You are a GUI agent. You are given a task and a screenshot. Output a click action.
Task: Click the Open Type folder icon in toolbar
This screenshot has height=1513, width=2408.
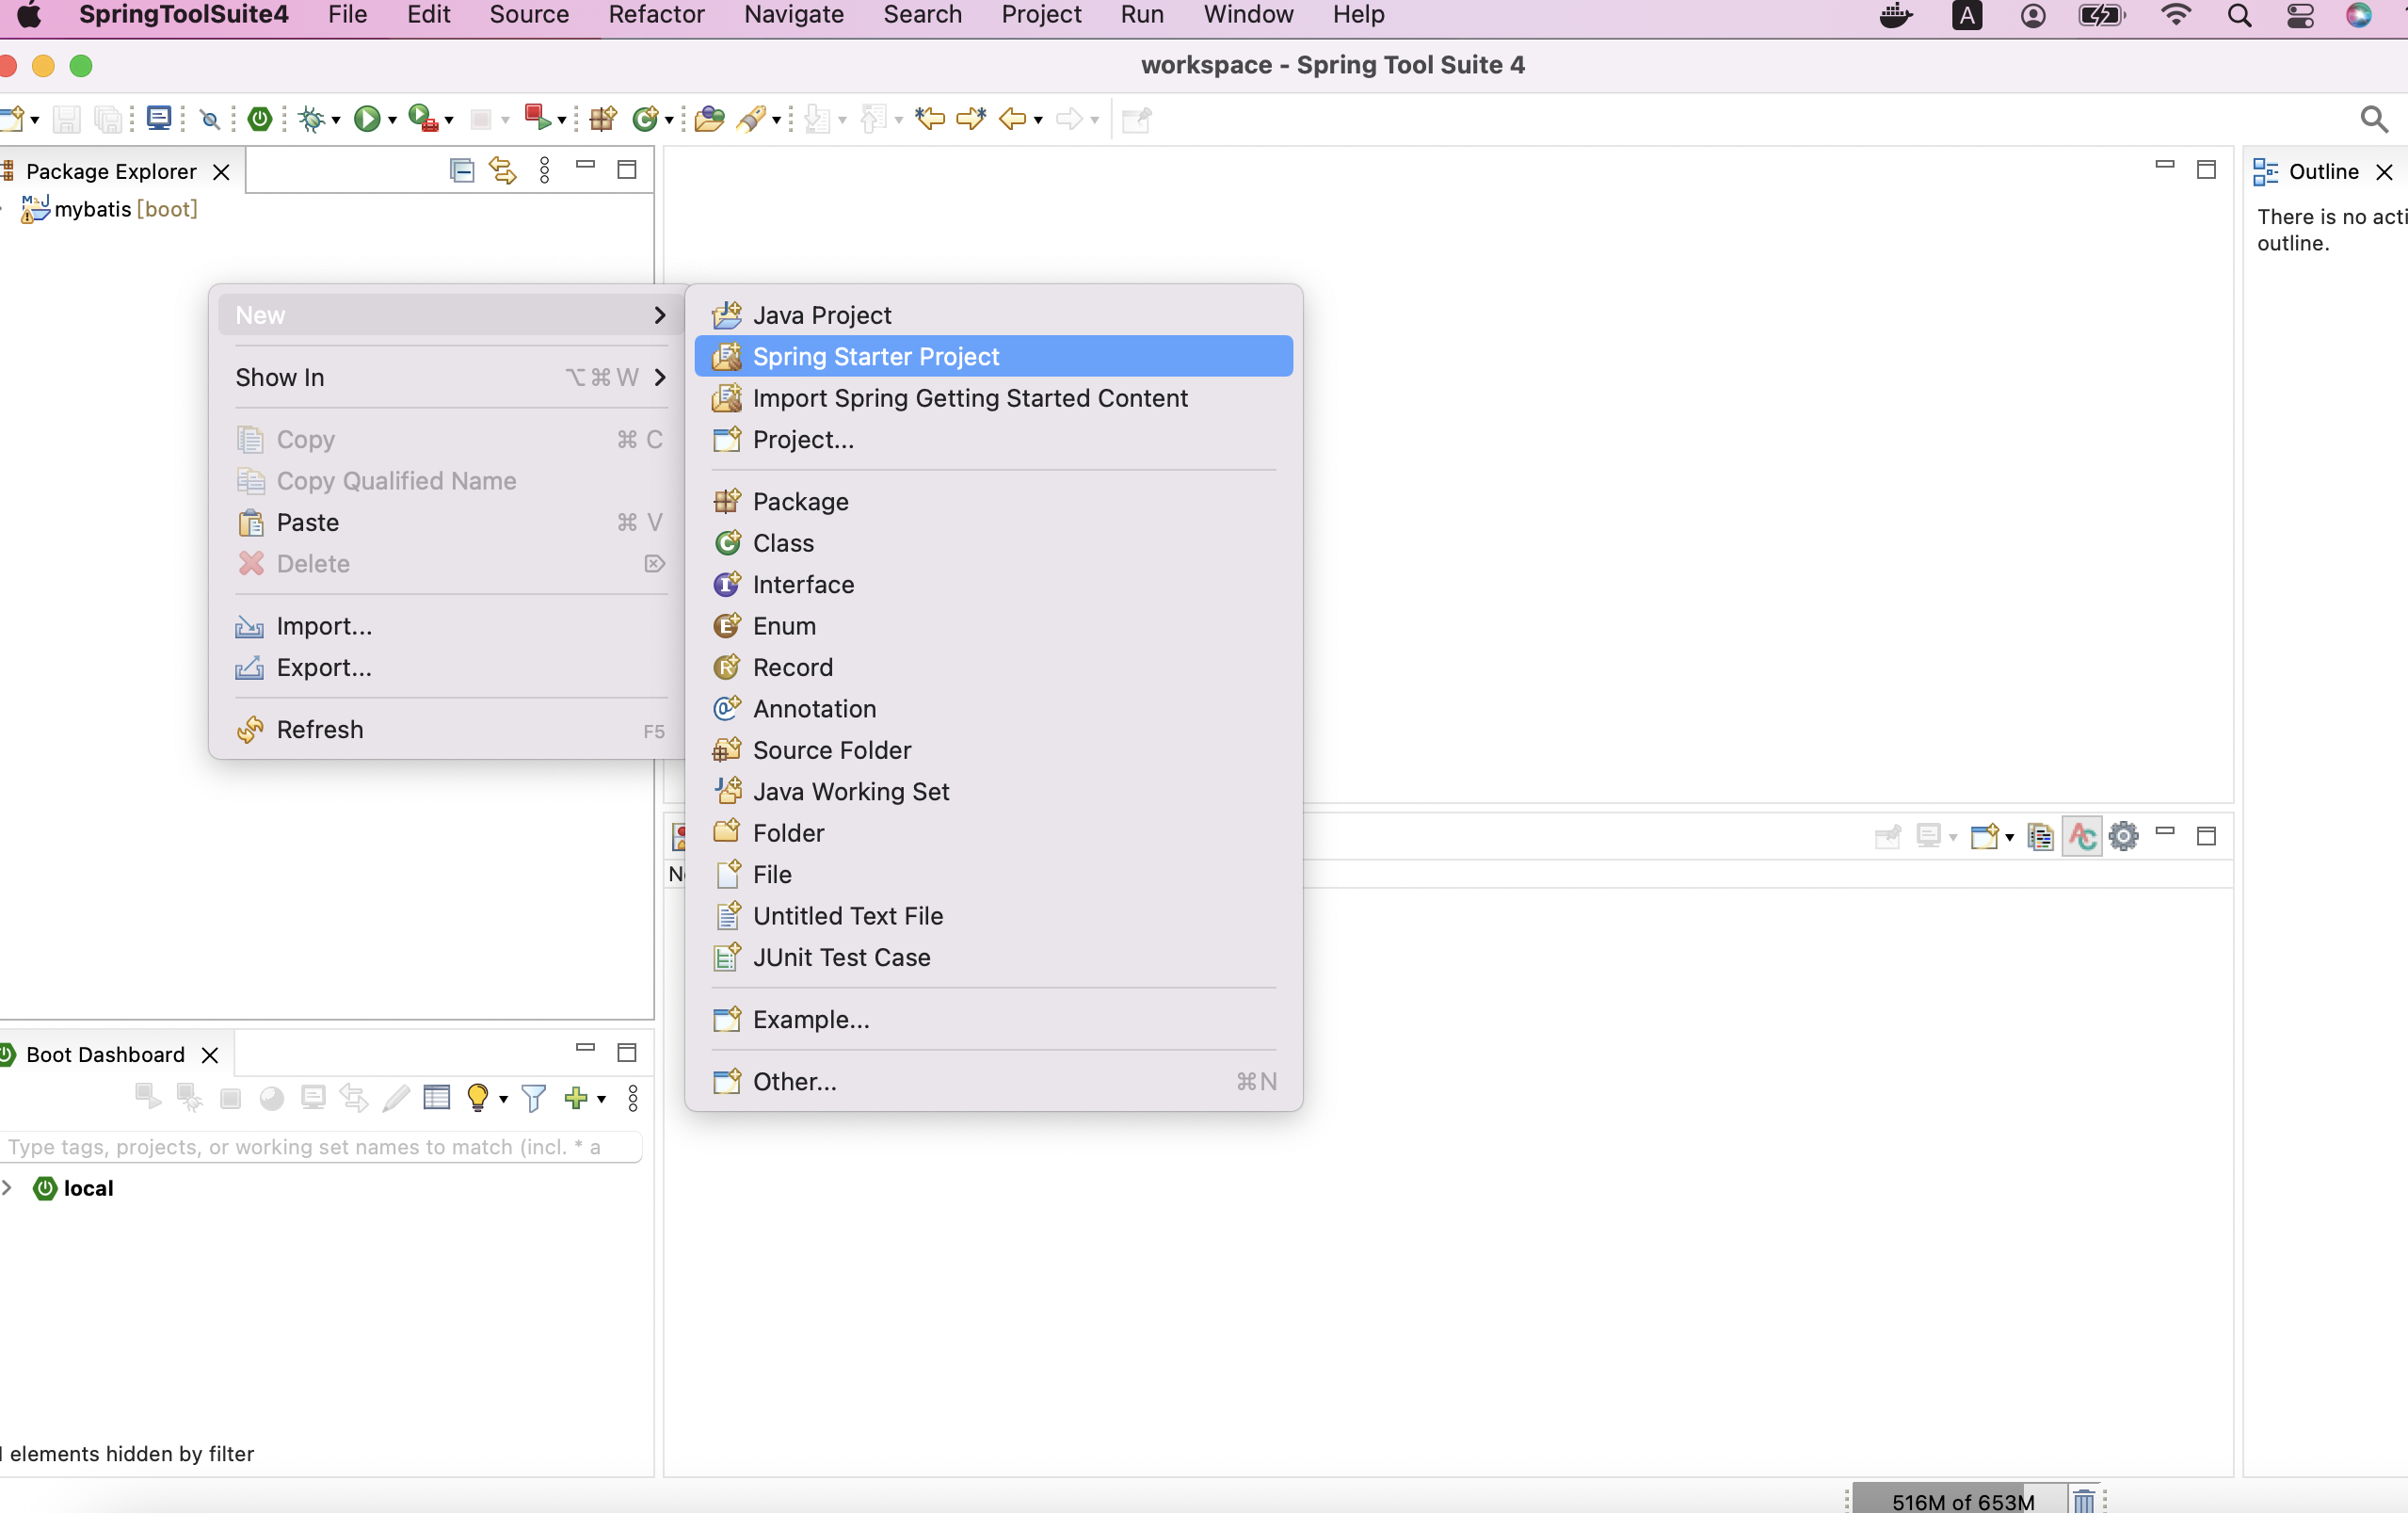click(709, 119)
